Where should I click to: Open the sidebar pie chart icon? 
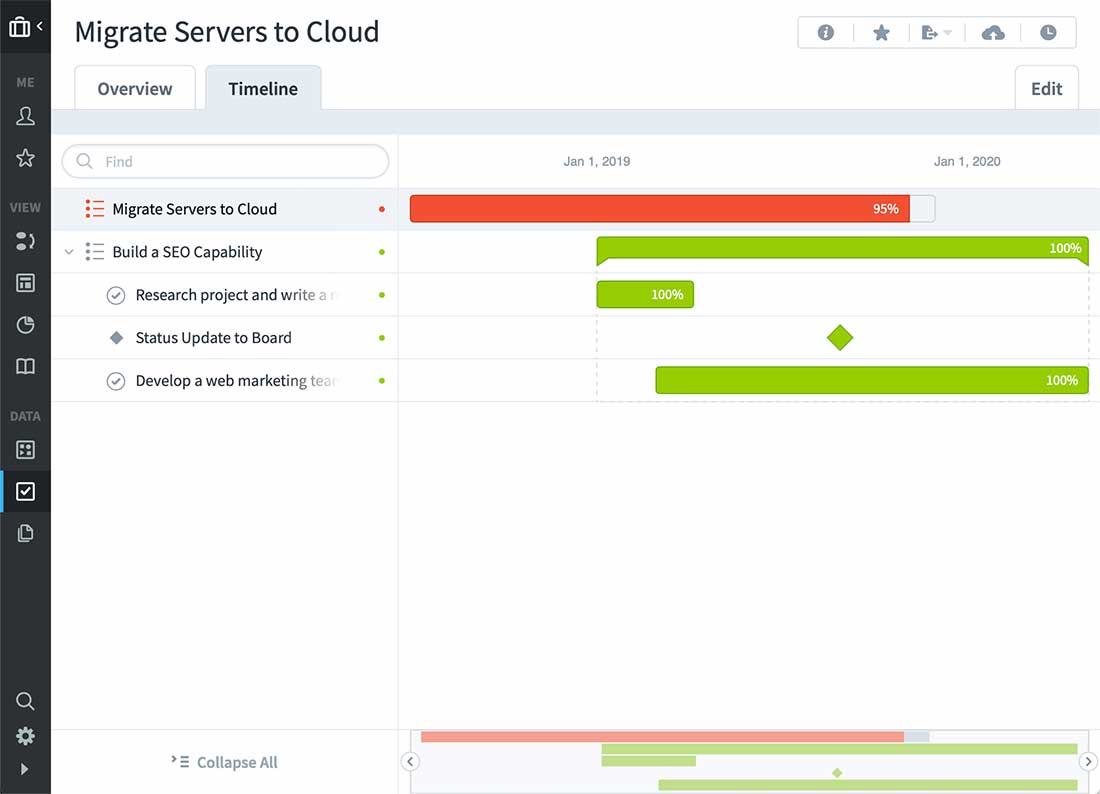[x=26, y=325]
